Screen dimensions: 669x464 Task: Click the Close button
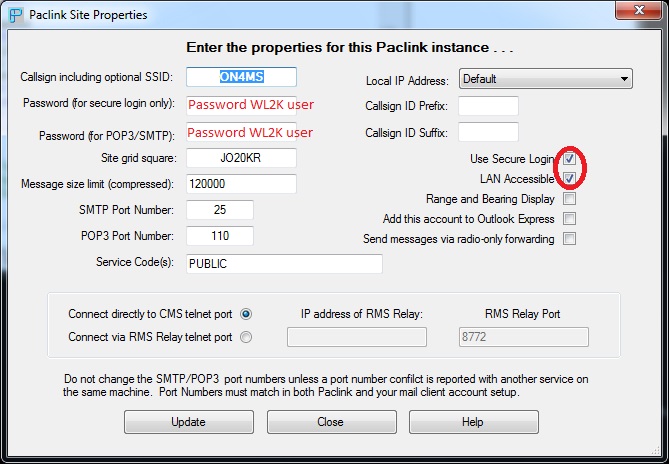click(332, 422)
